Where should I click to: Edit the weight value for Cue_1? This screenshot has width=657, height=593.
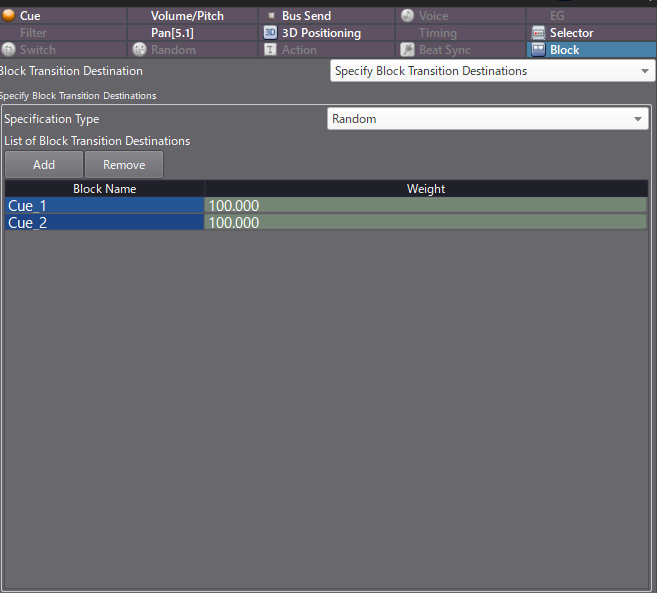click(425, 206)
